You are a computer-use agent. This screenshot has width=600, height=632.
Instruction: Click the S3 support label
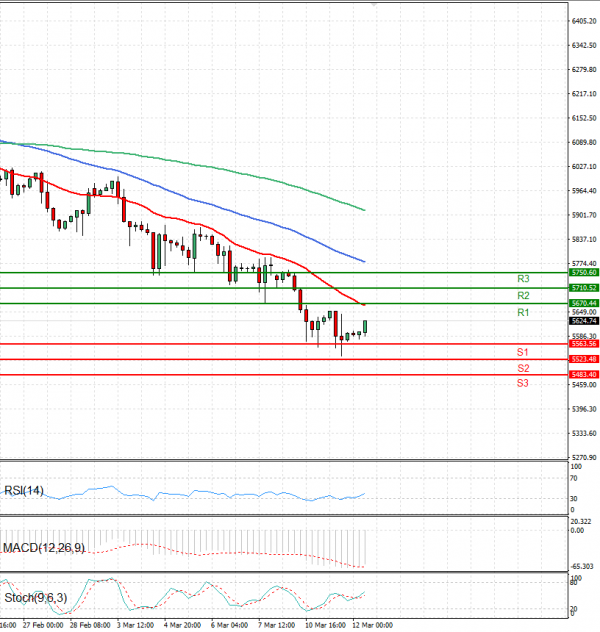click(523, 383)
